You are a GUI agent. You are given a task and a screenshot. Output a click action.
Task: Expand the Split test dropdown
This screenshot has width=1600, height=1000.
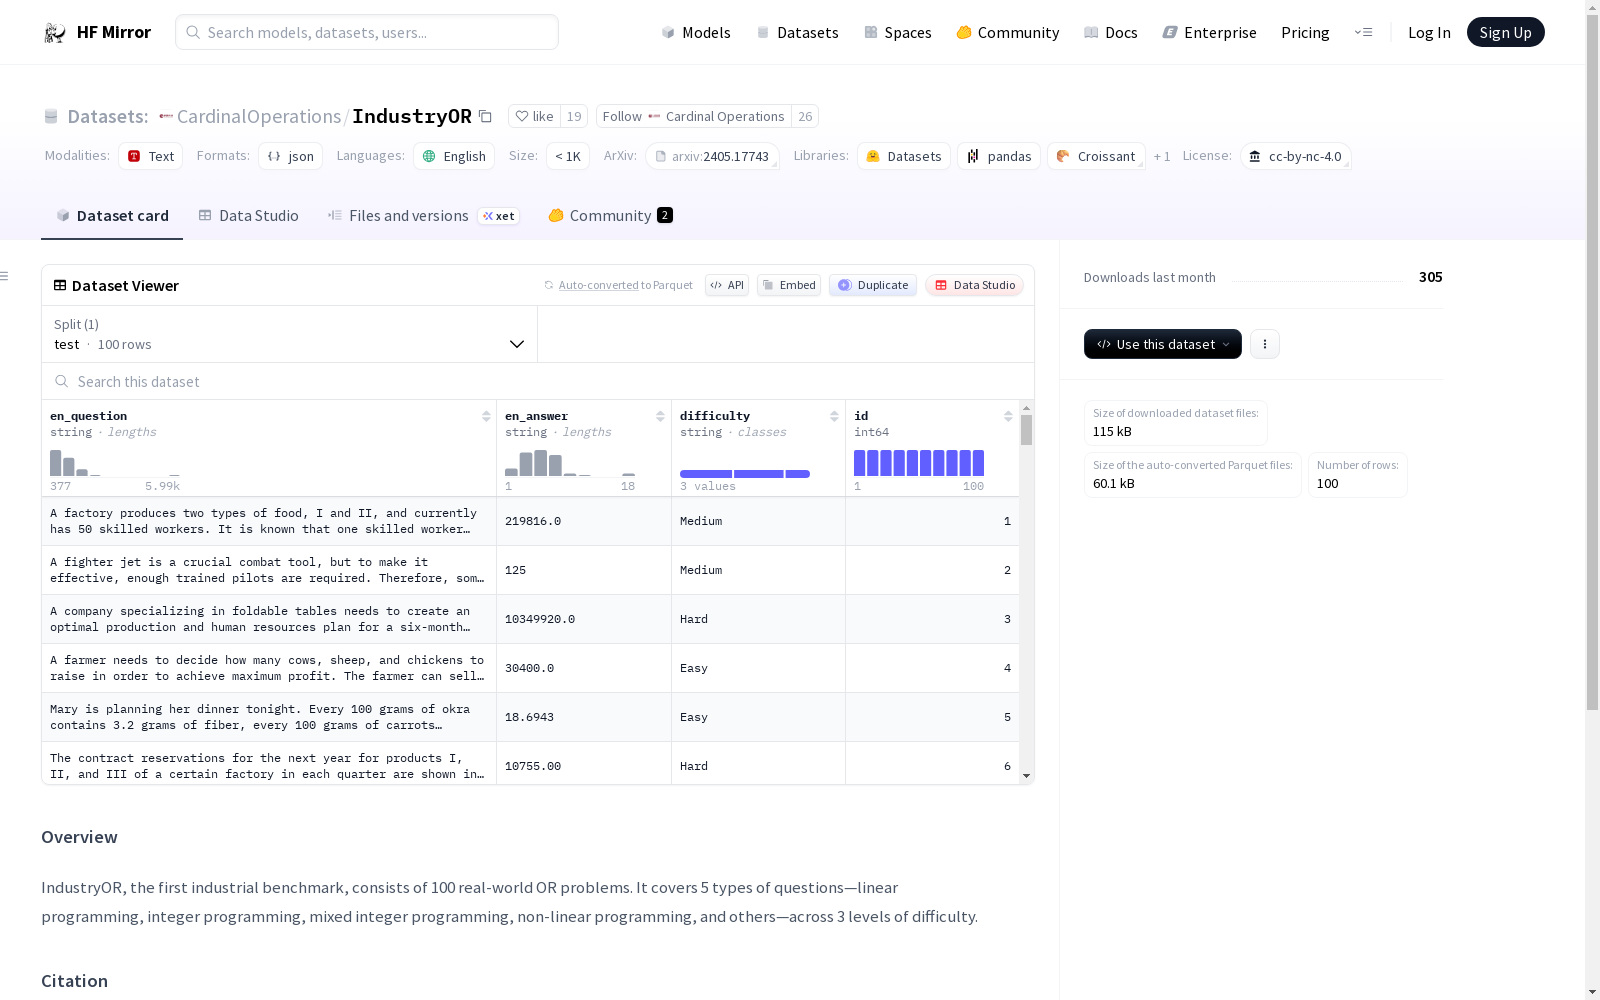289,334
